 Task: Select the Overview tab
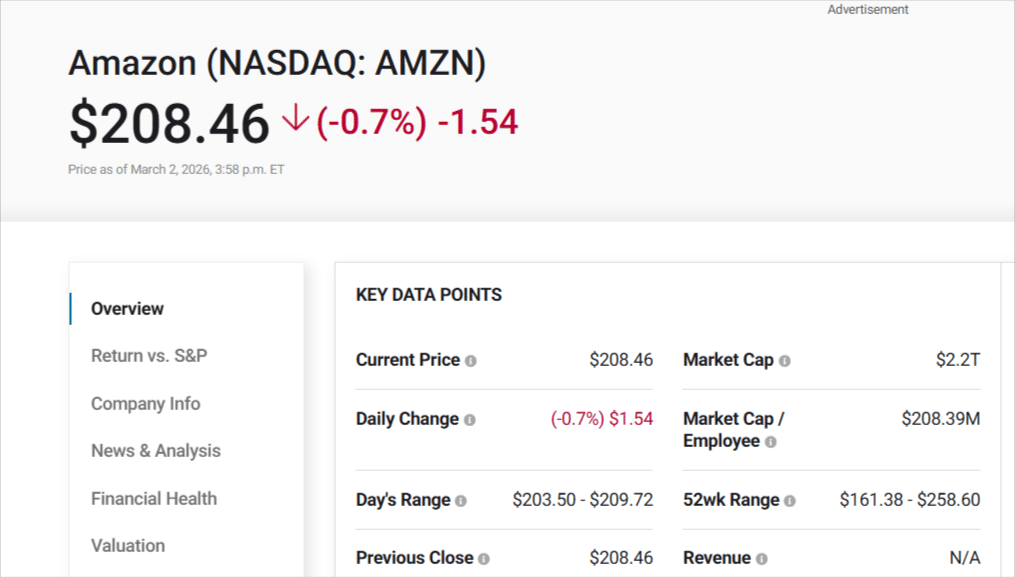127,309
